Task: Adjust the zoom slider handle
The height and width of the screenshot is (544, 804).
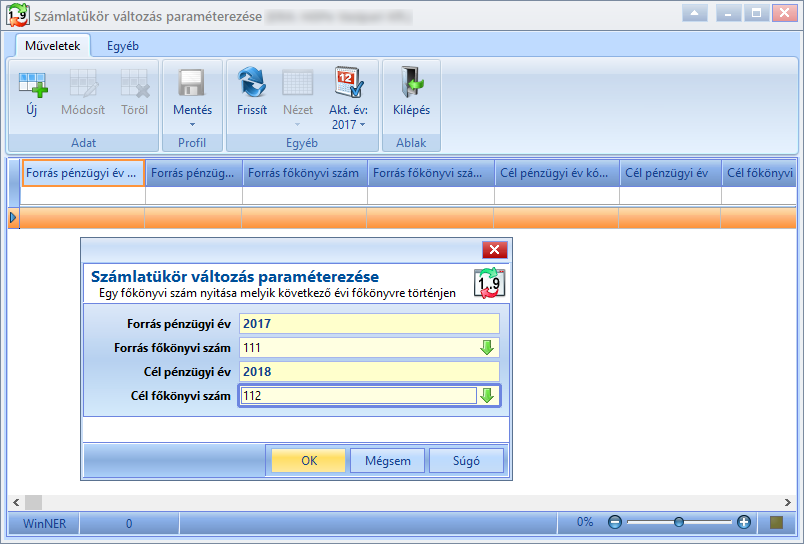Action: click(x=678, y=522)
